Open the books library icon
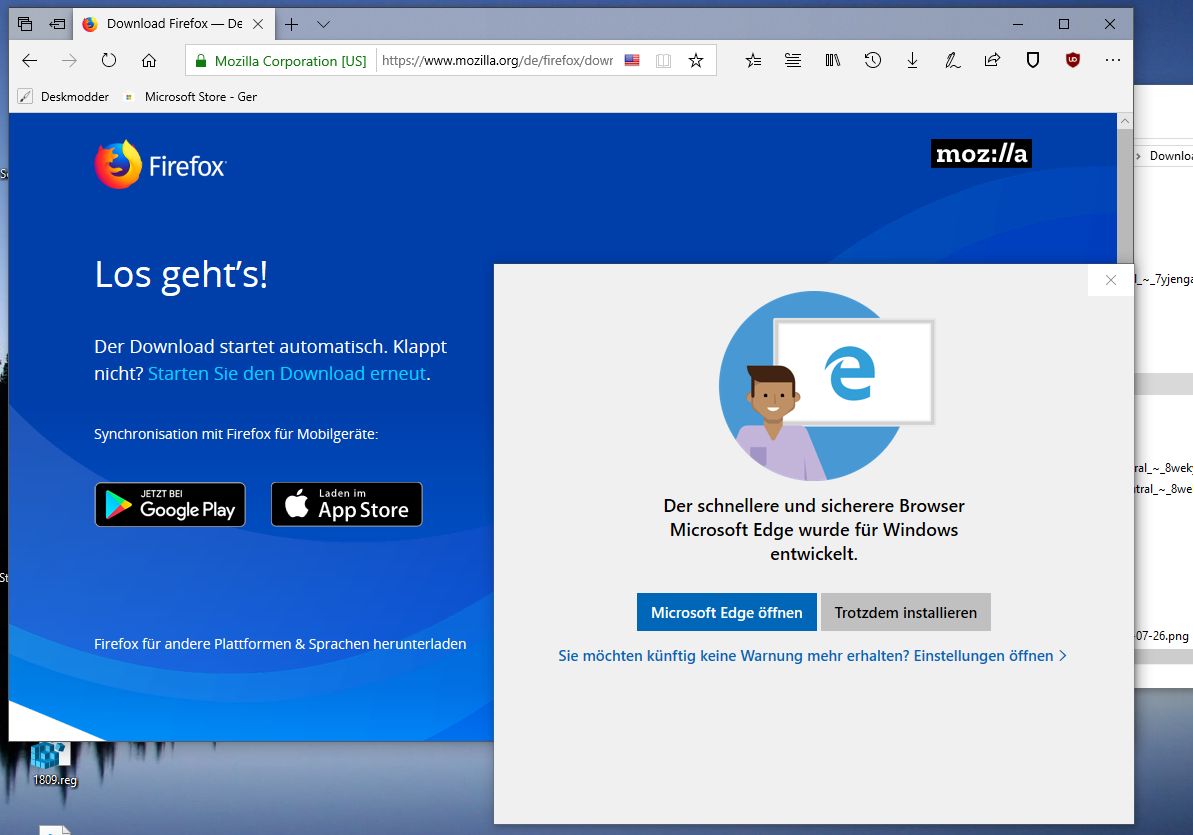 832,60
